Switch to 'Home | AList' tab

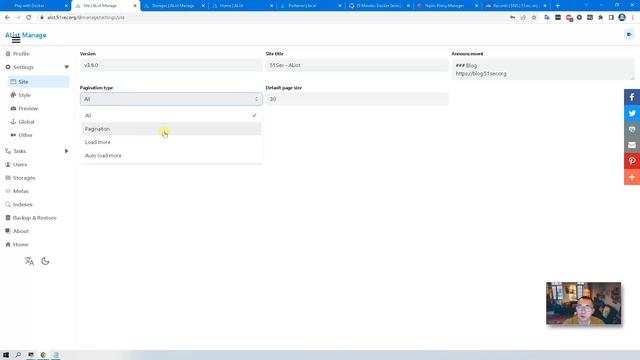click(243, 6)
